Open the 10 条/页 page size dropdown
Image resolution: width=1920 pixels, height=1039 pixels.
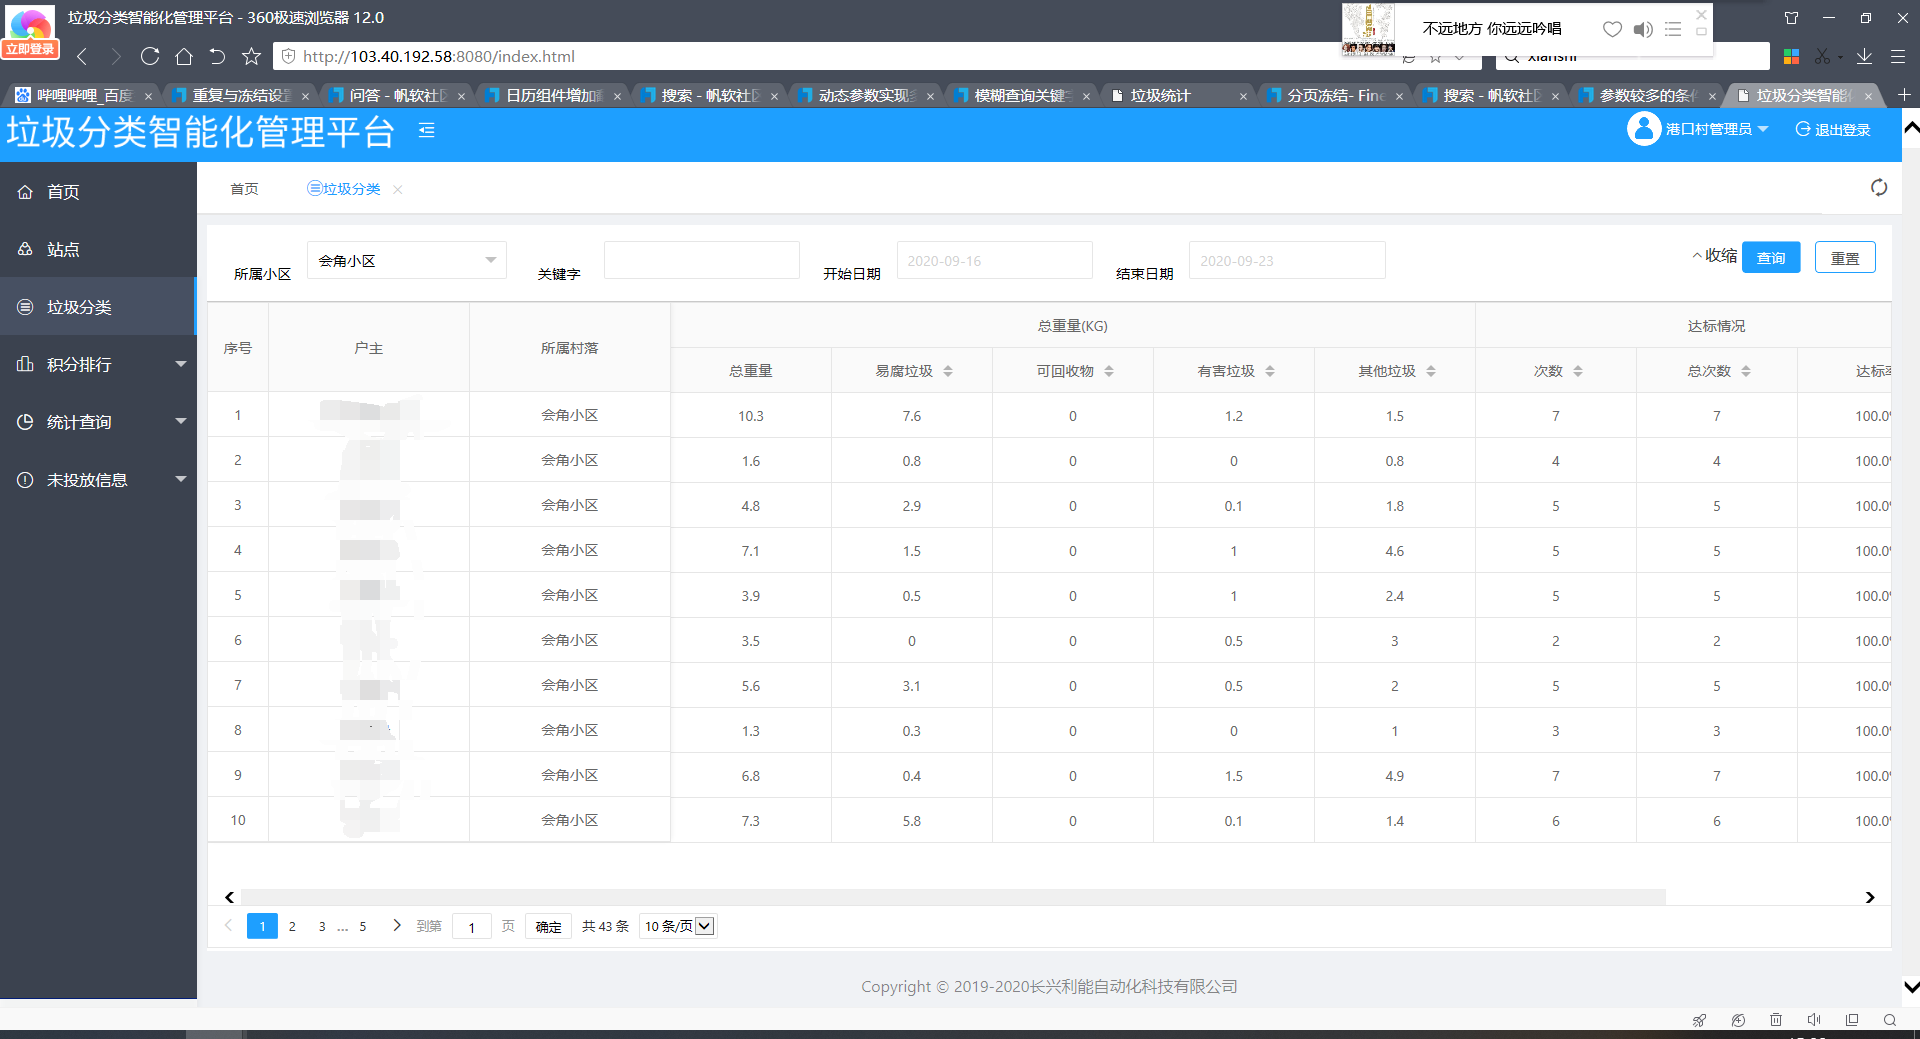click(678, 926)
